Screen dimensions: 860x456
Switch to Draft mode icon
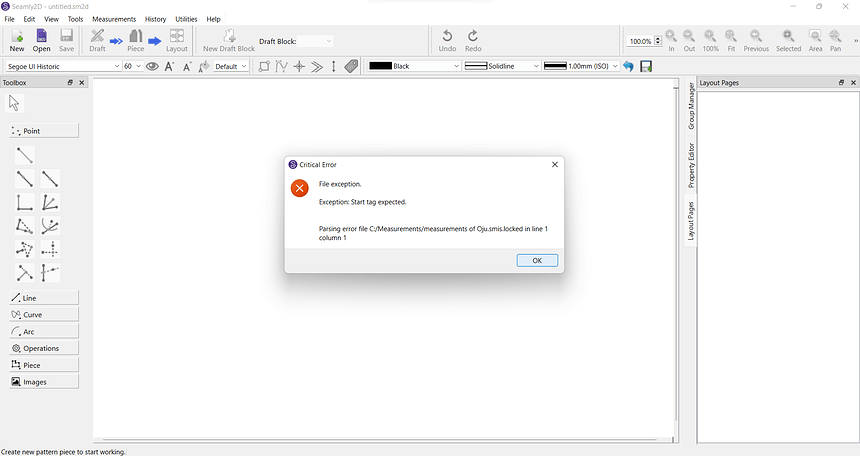(97, 36)
